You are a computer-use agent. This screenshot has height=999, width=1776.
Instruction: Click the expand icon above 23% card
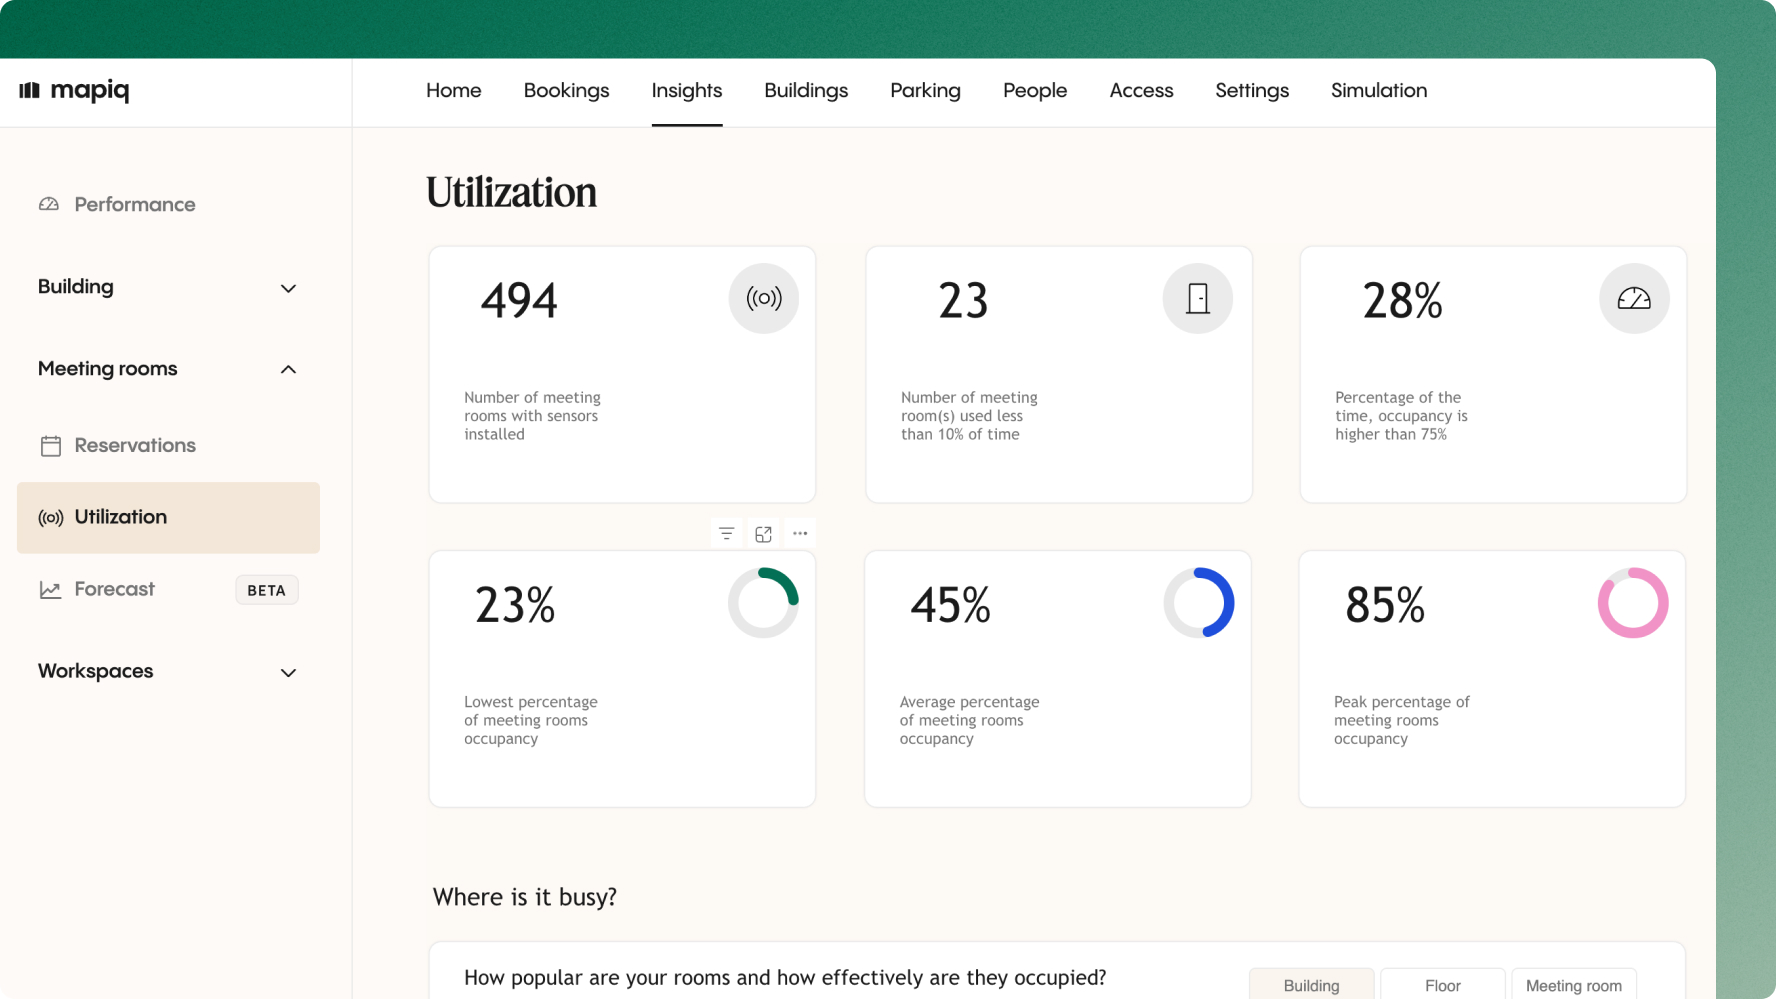[763, 534]
